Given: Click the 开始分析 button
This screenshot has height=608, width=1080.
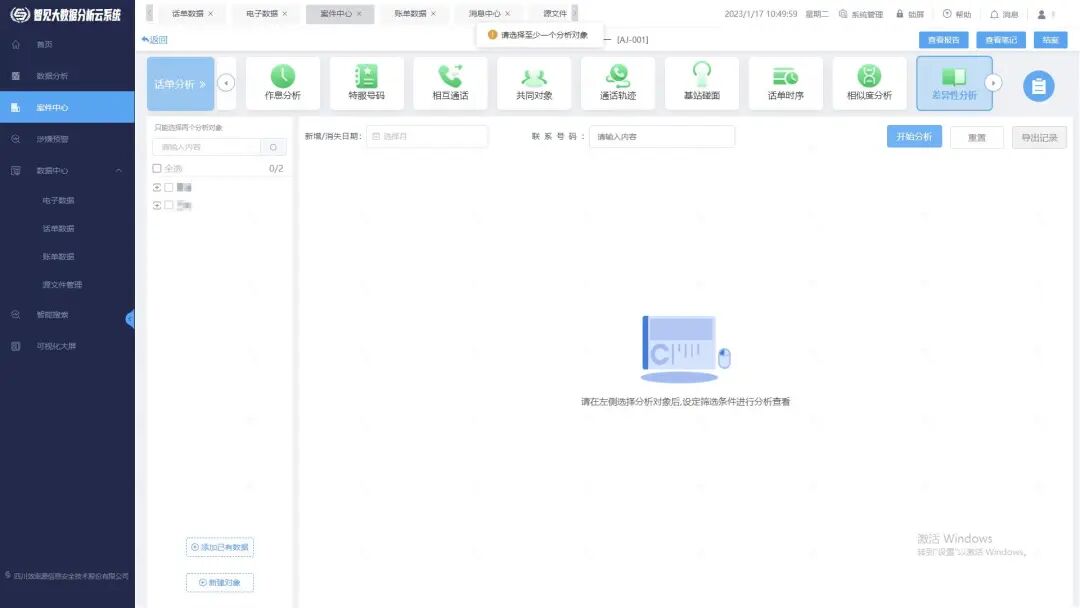Looking at the screenshot, I should [915, 137].
